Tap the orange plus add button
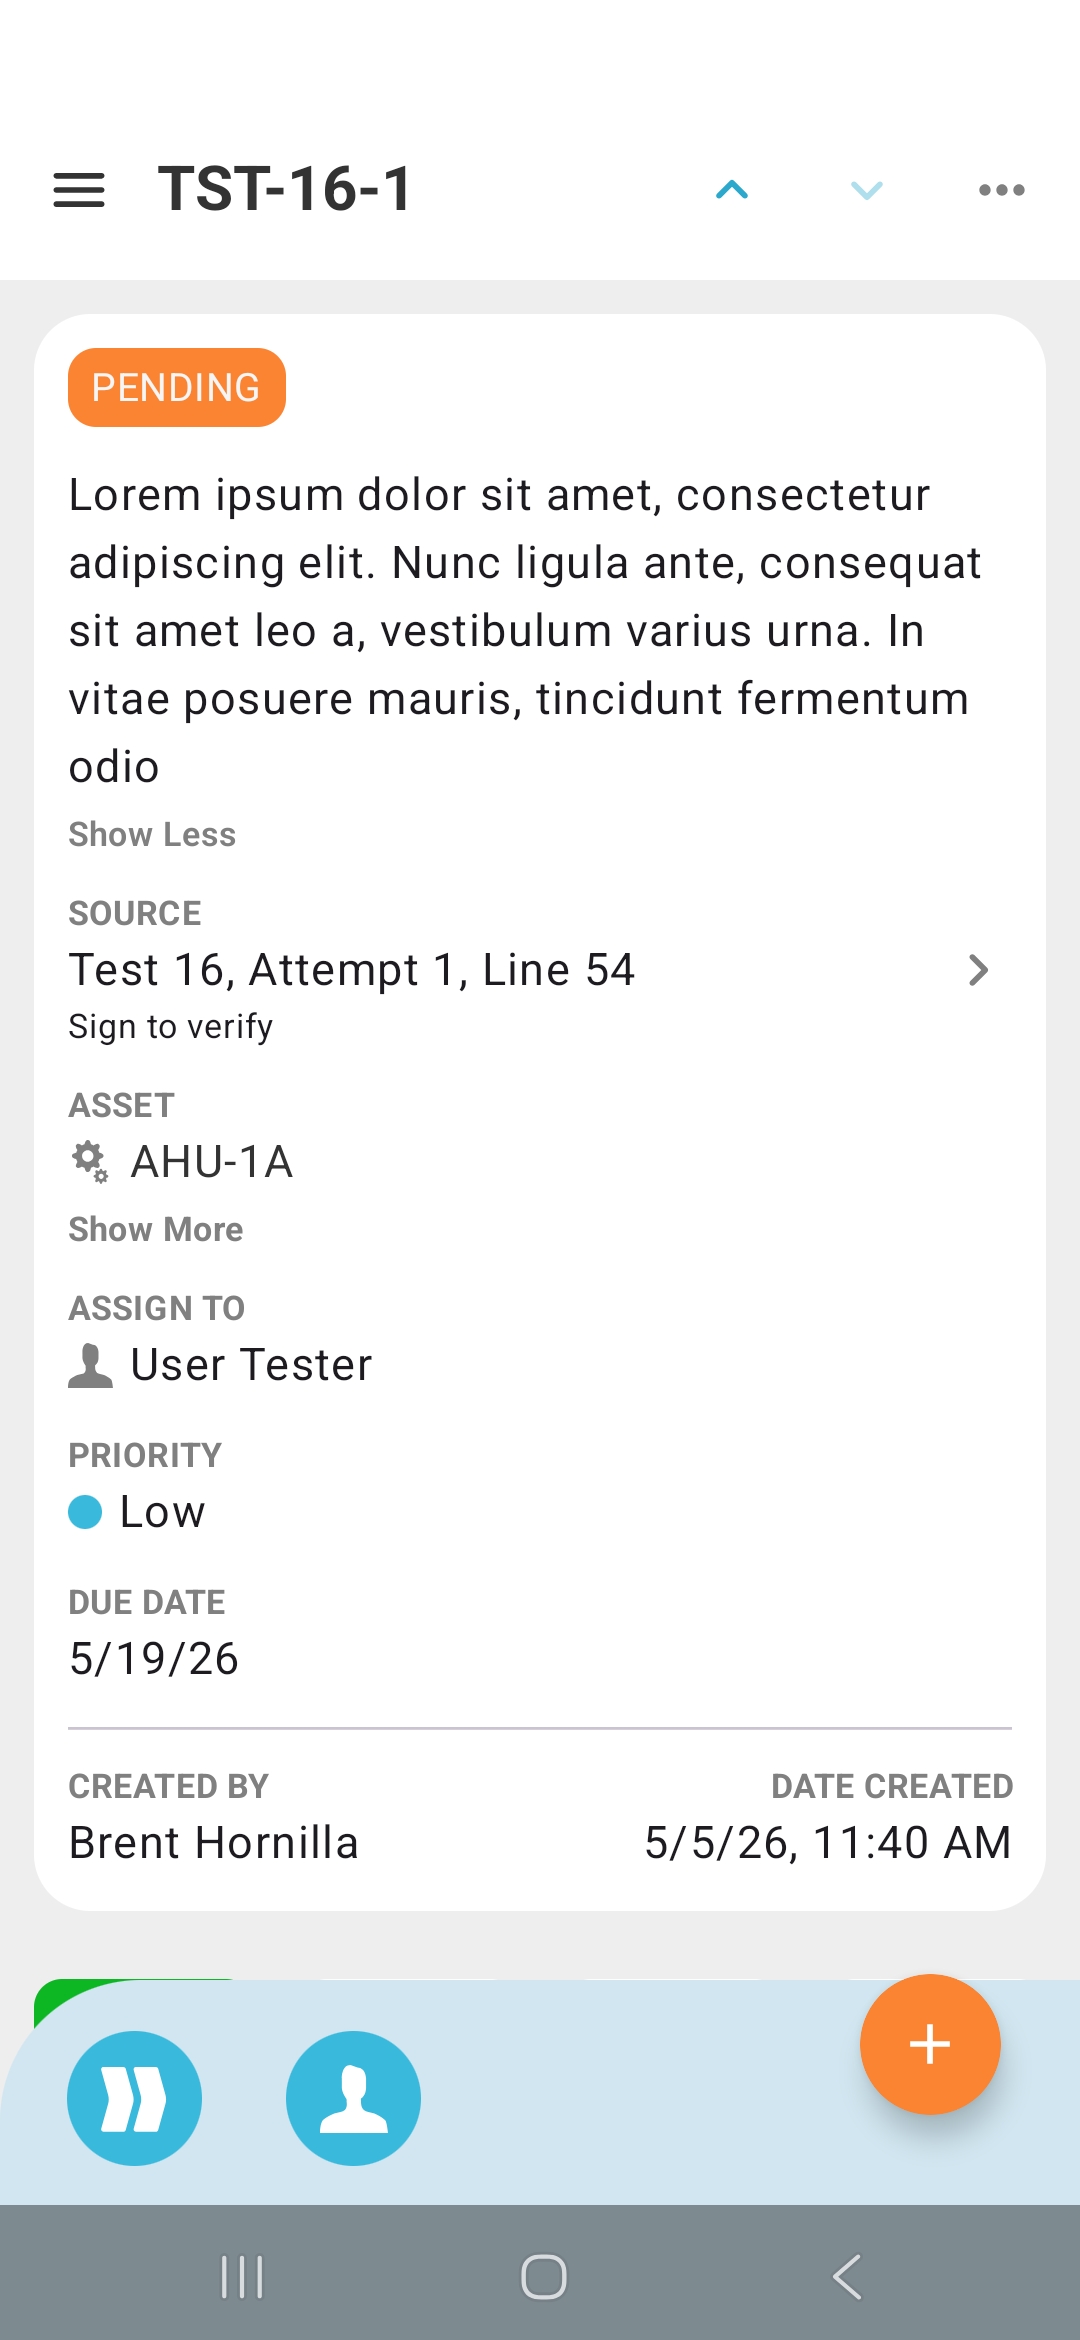Image resolution: width=1080 pixels, height=2340 pixels. (930, 2044)
